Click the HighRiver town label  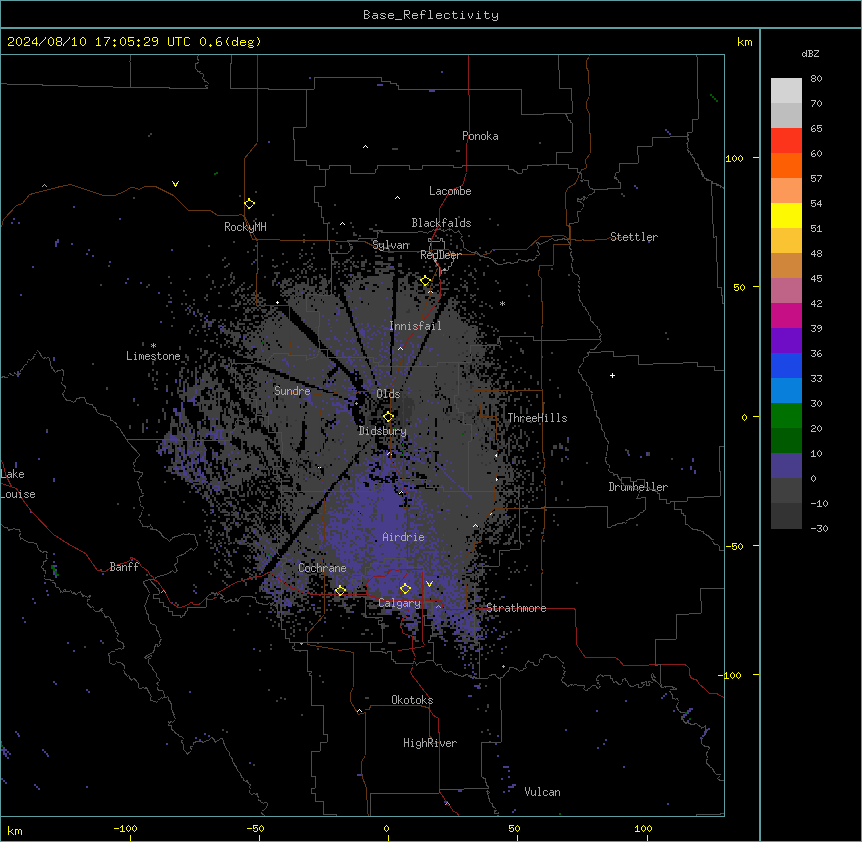point(430,743)
